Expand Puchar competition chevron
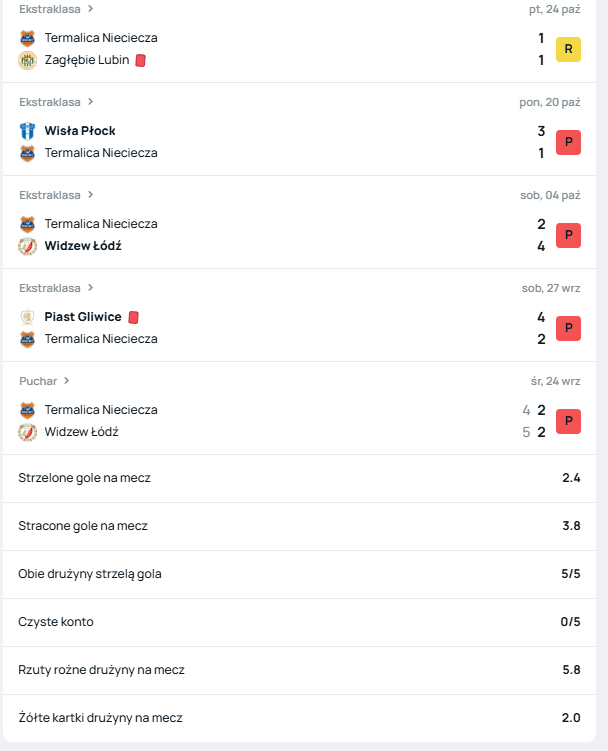Image resolution: width=608 pixels, height=751 pixels. (67, 381)
